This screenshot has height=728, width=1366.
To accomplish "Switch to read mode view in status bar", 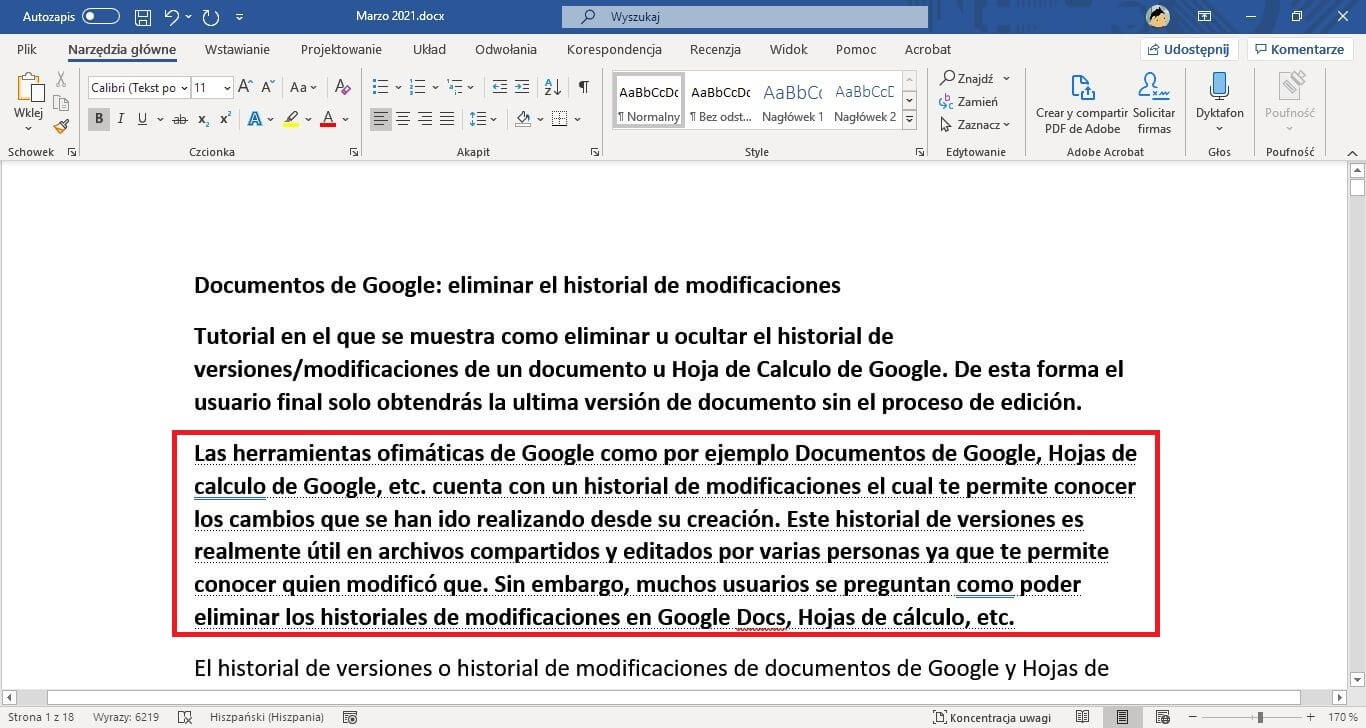I will click(x=1083, y=717).
